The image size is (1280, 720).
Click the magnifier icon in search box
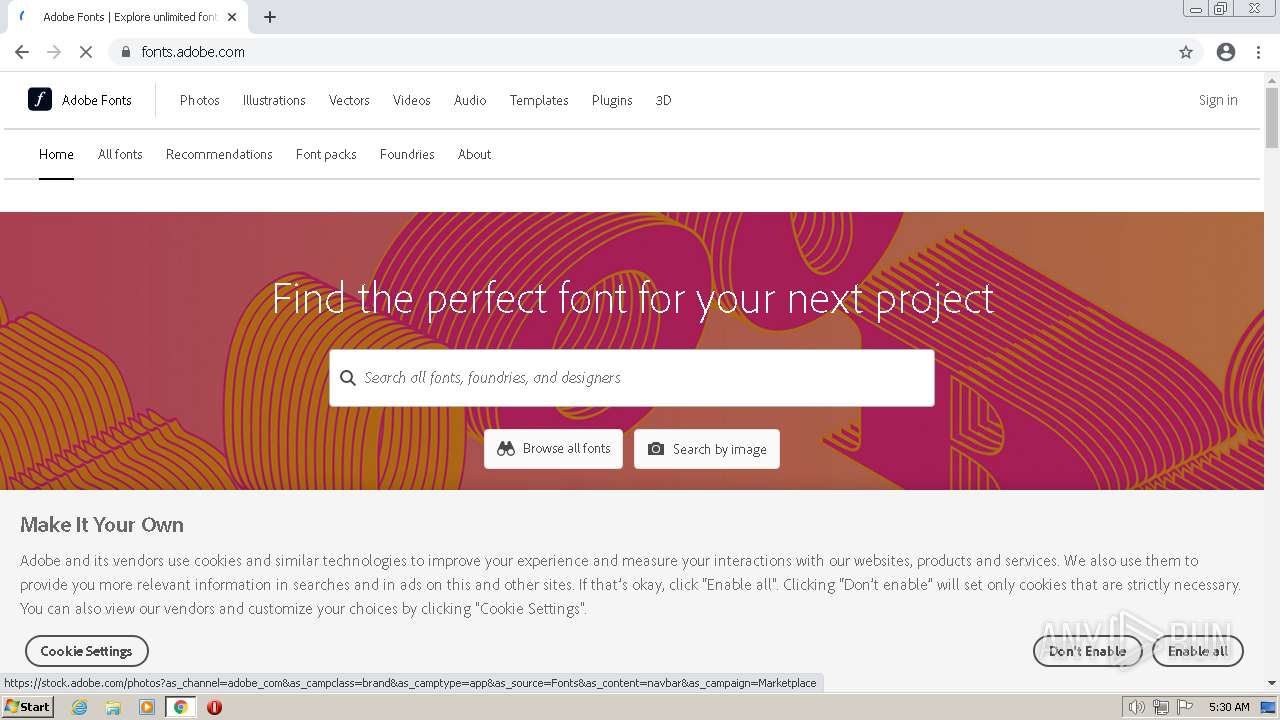[x=348, y=378]
